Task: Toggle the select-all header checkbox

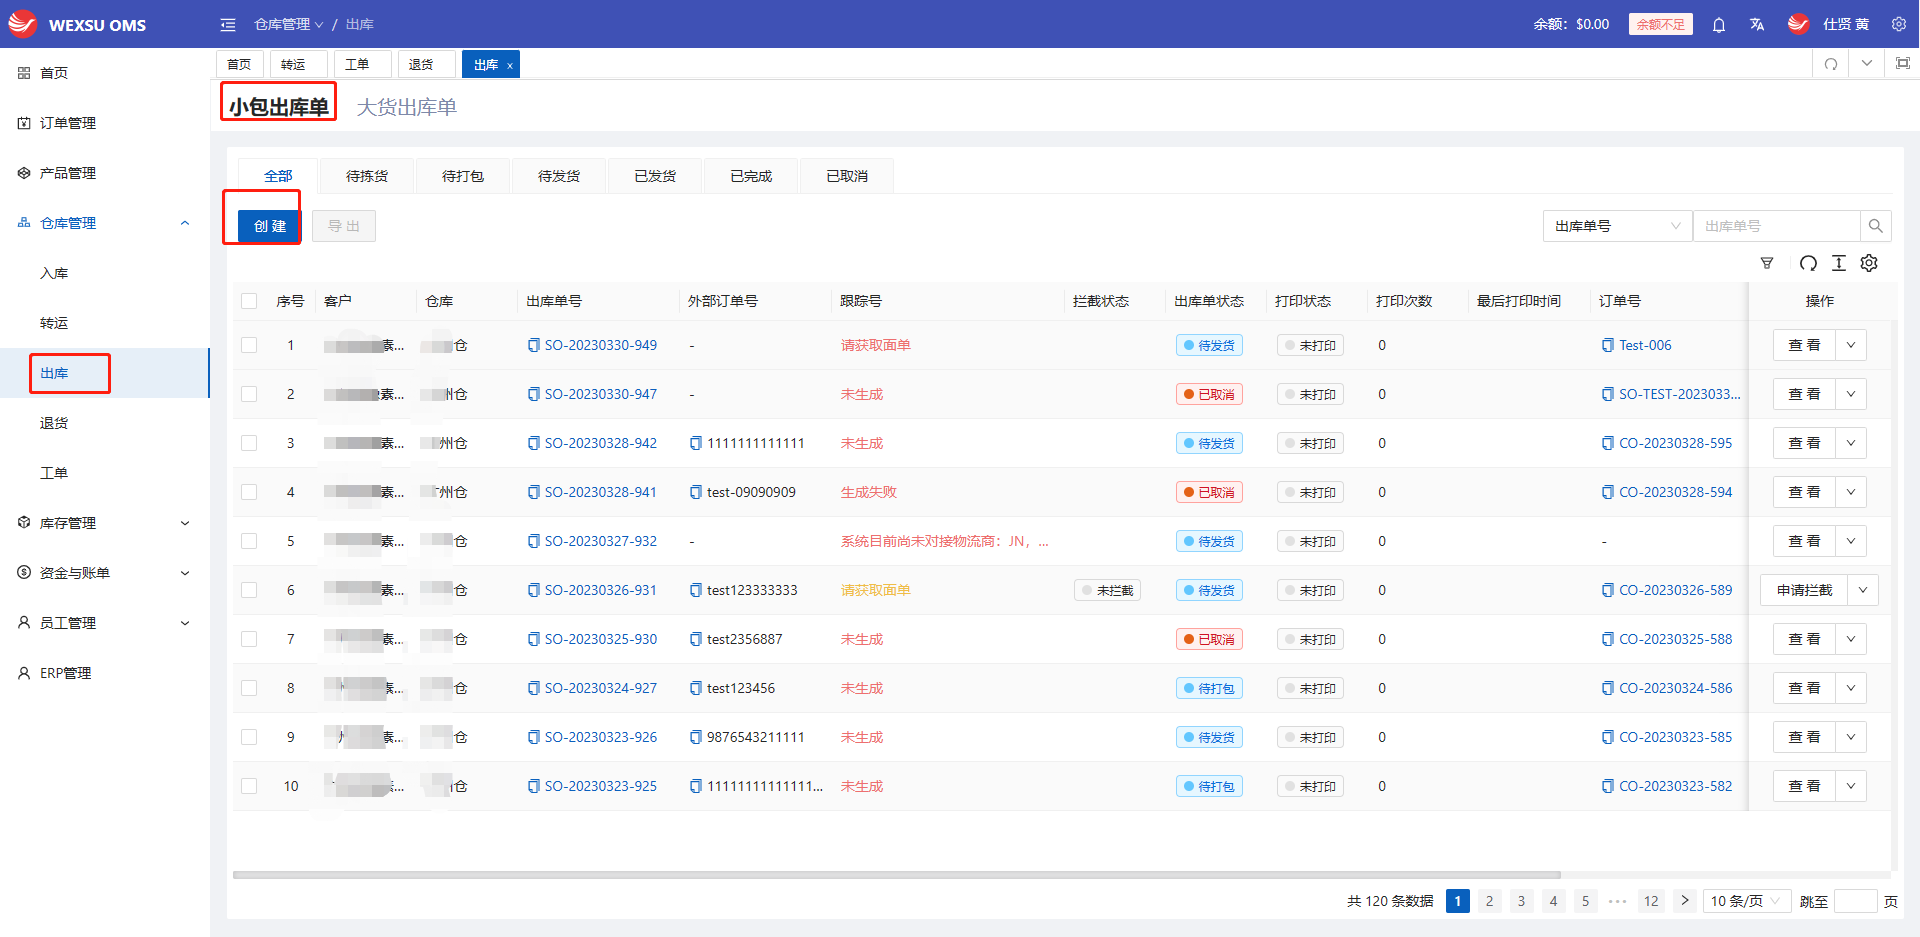Action: click(249, 301)
